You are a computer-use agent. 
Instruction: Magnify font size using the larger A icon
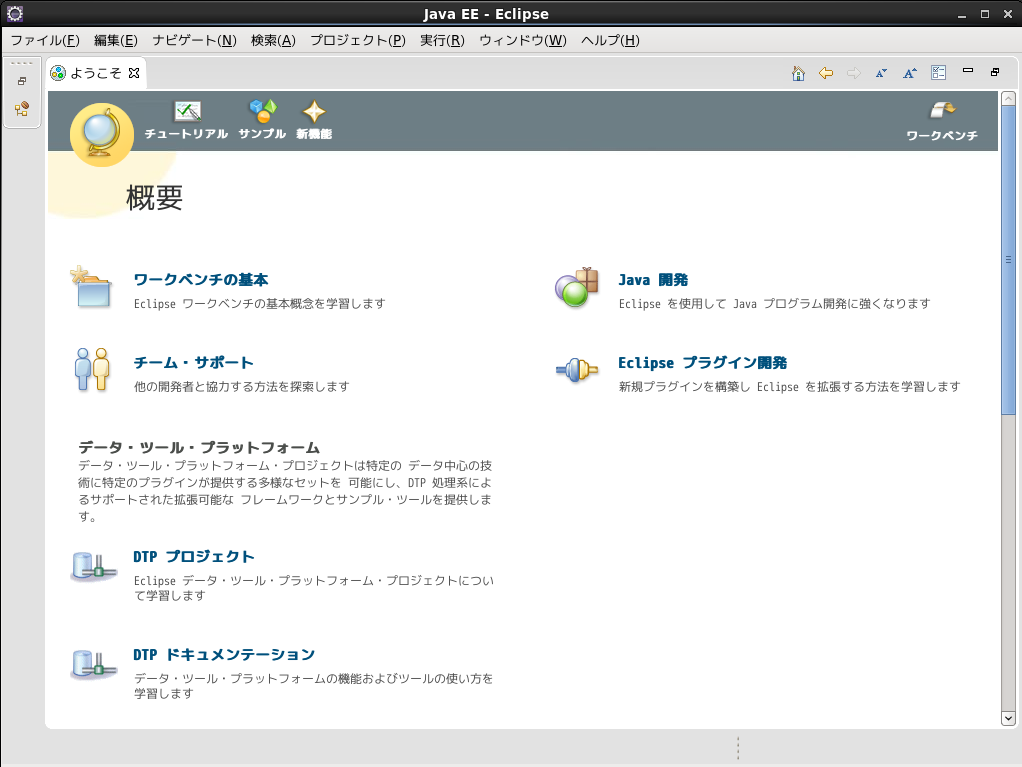tap(910, 73)
